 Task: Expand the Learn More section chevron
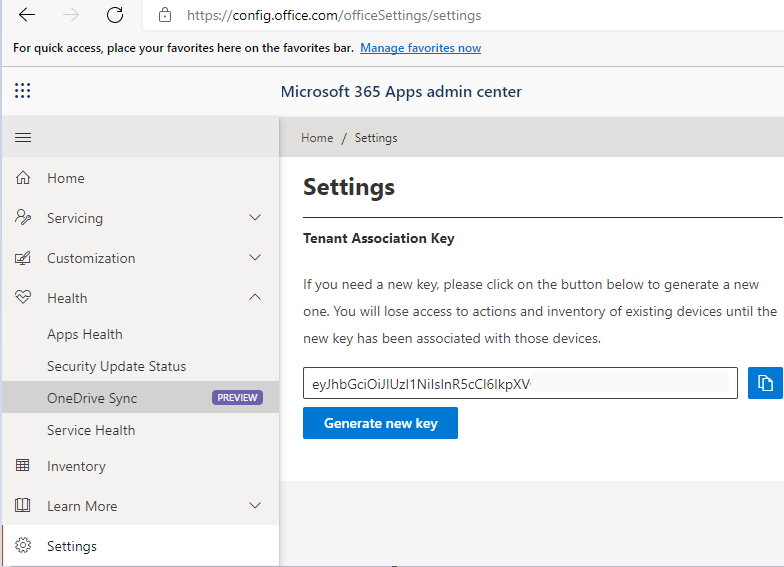(x=255, y=506)
